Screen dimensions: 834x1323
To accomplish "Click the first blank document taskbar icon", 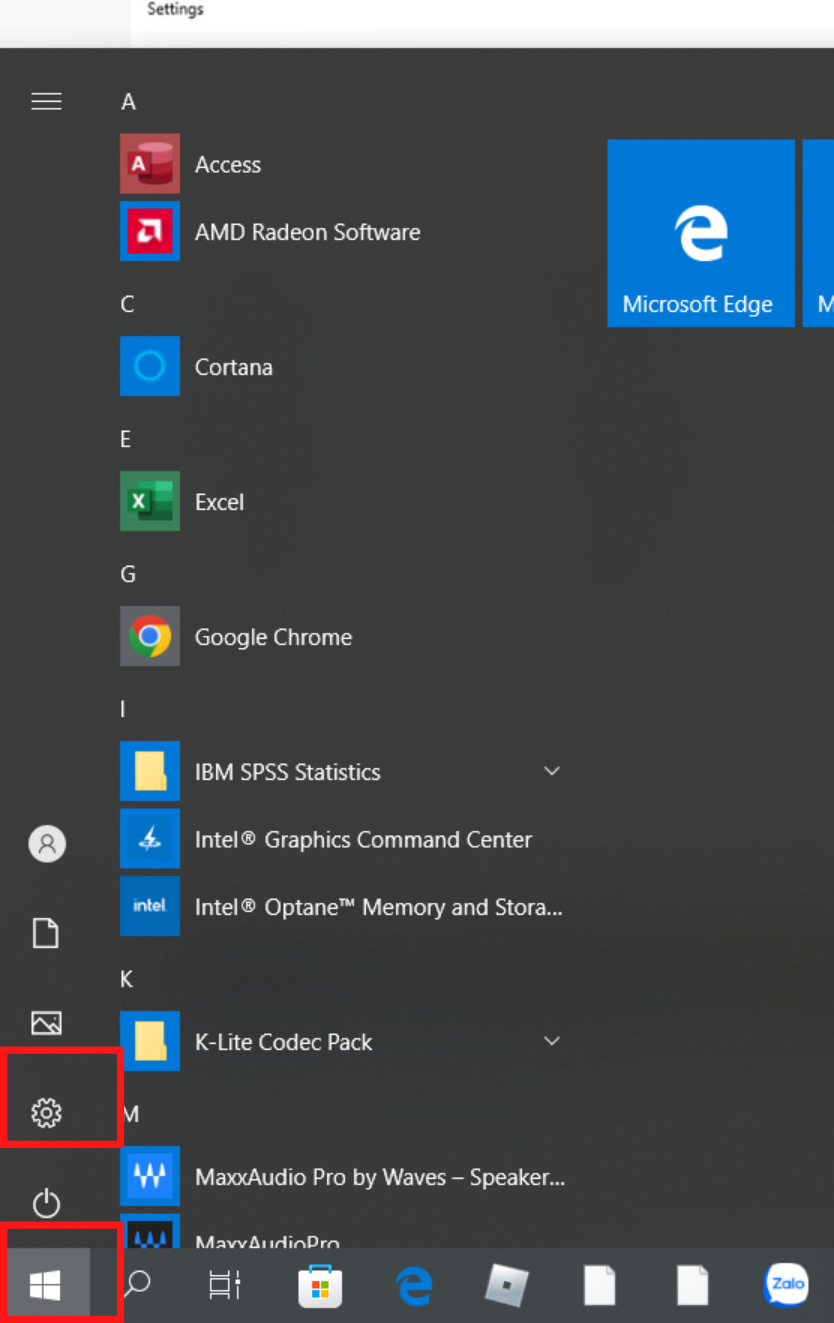I will pyautogui.click(x=600, y=1285).
